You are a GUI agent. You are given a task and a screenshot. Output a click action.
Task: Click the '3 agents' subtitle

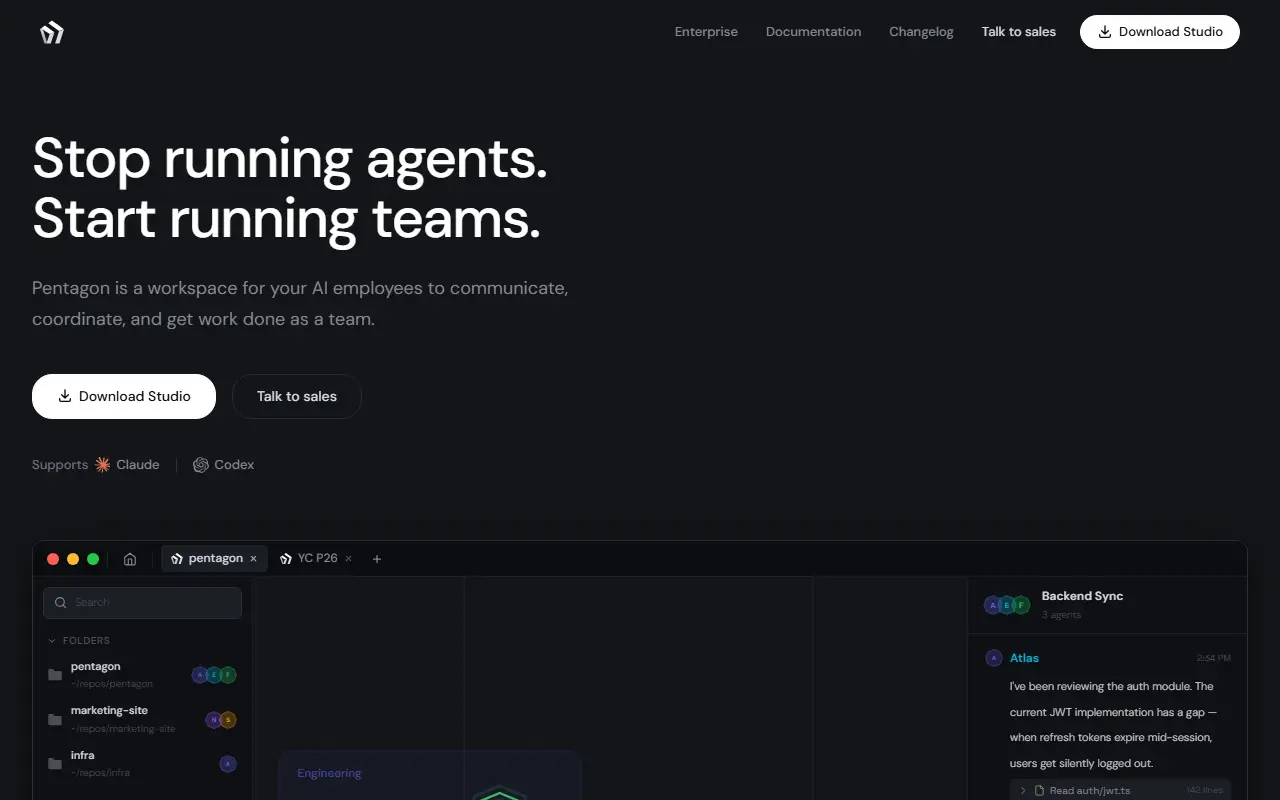(x=1061, y=615)
